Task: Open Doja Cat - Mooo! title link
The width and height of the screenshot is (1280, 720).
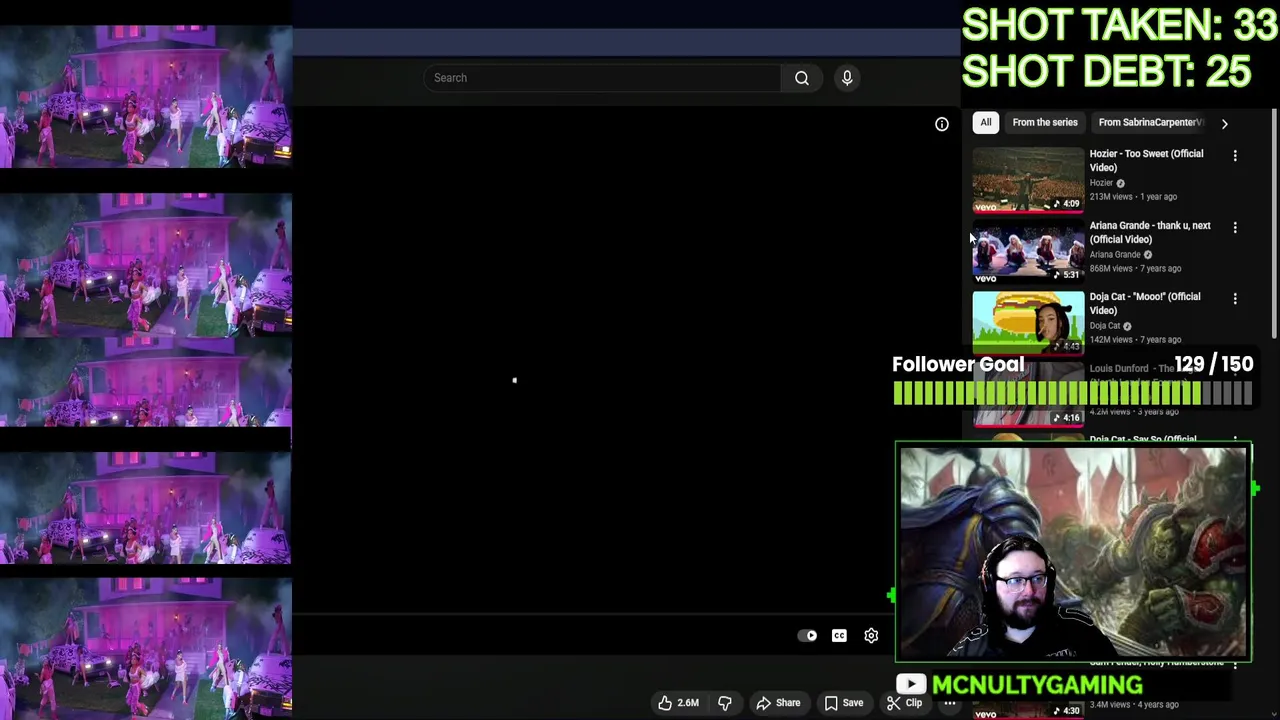Action: tap(1145, 303)
